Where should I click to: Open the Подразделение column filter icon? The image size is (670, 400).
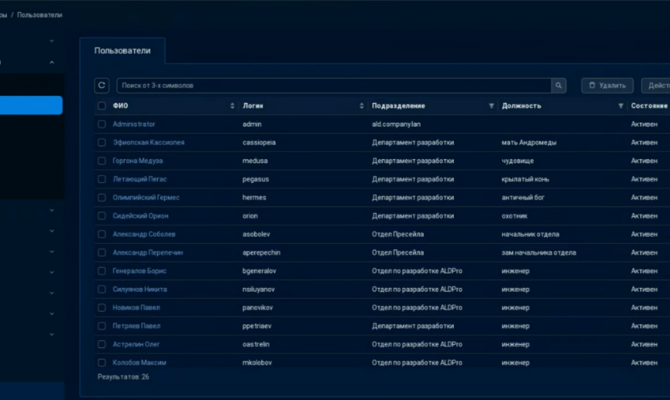click(491, 106)
